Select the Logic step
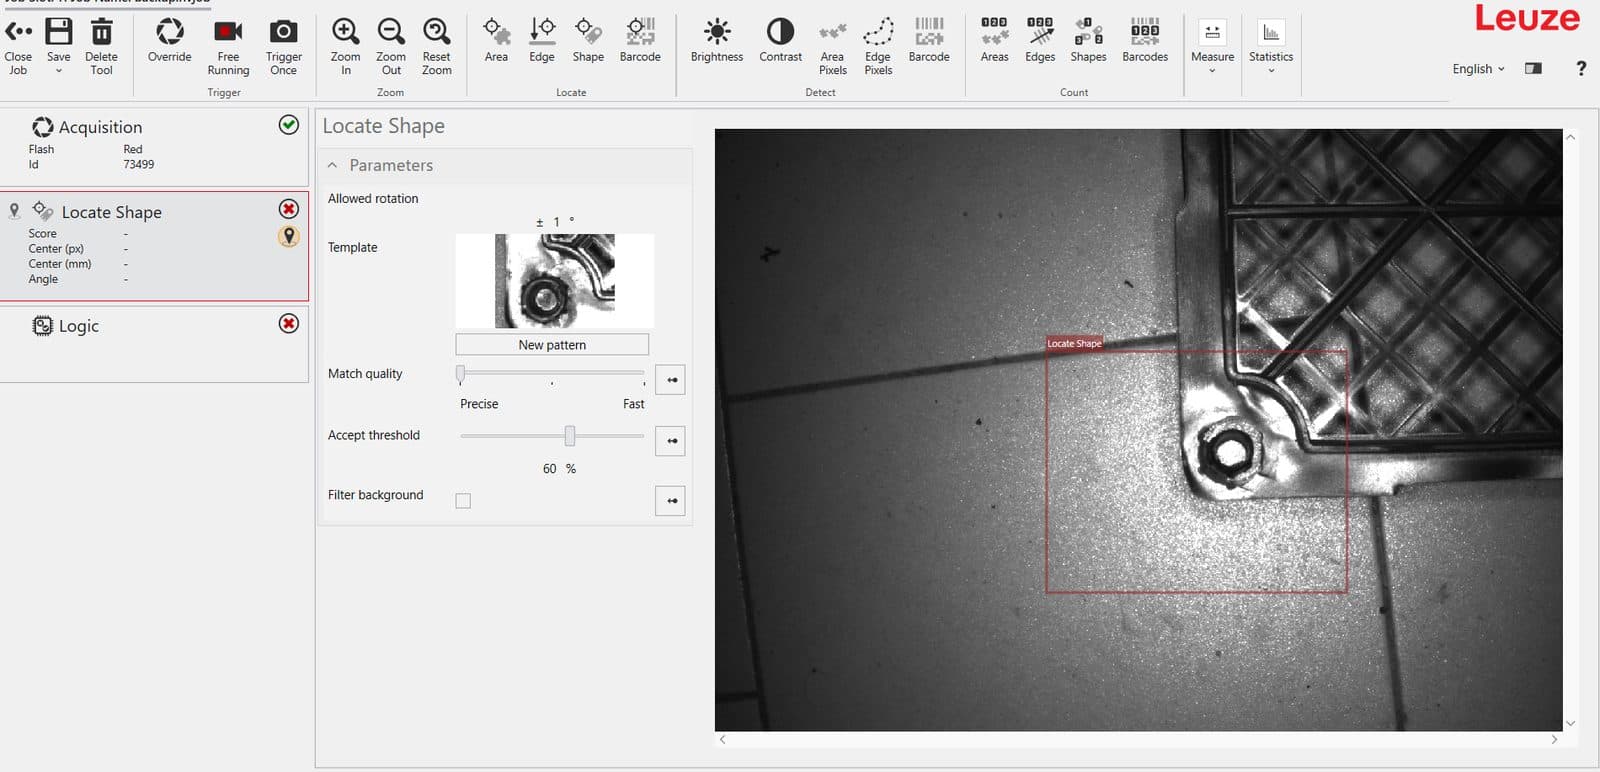The image size is (1600, 772). coord(154,343)
